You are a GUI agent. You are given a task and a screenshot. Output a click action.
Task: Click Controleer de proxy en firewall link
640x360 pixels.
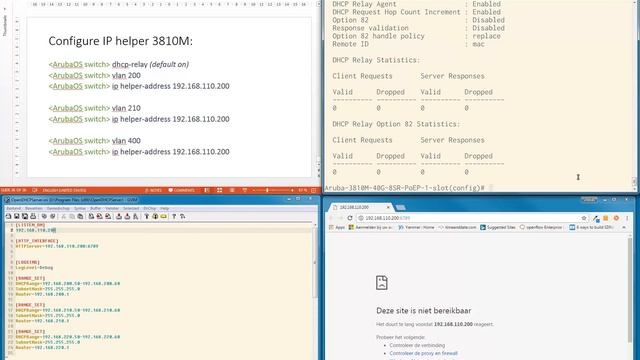(423, 353)
